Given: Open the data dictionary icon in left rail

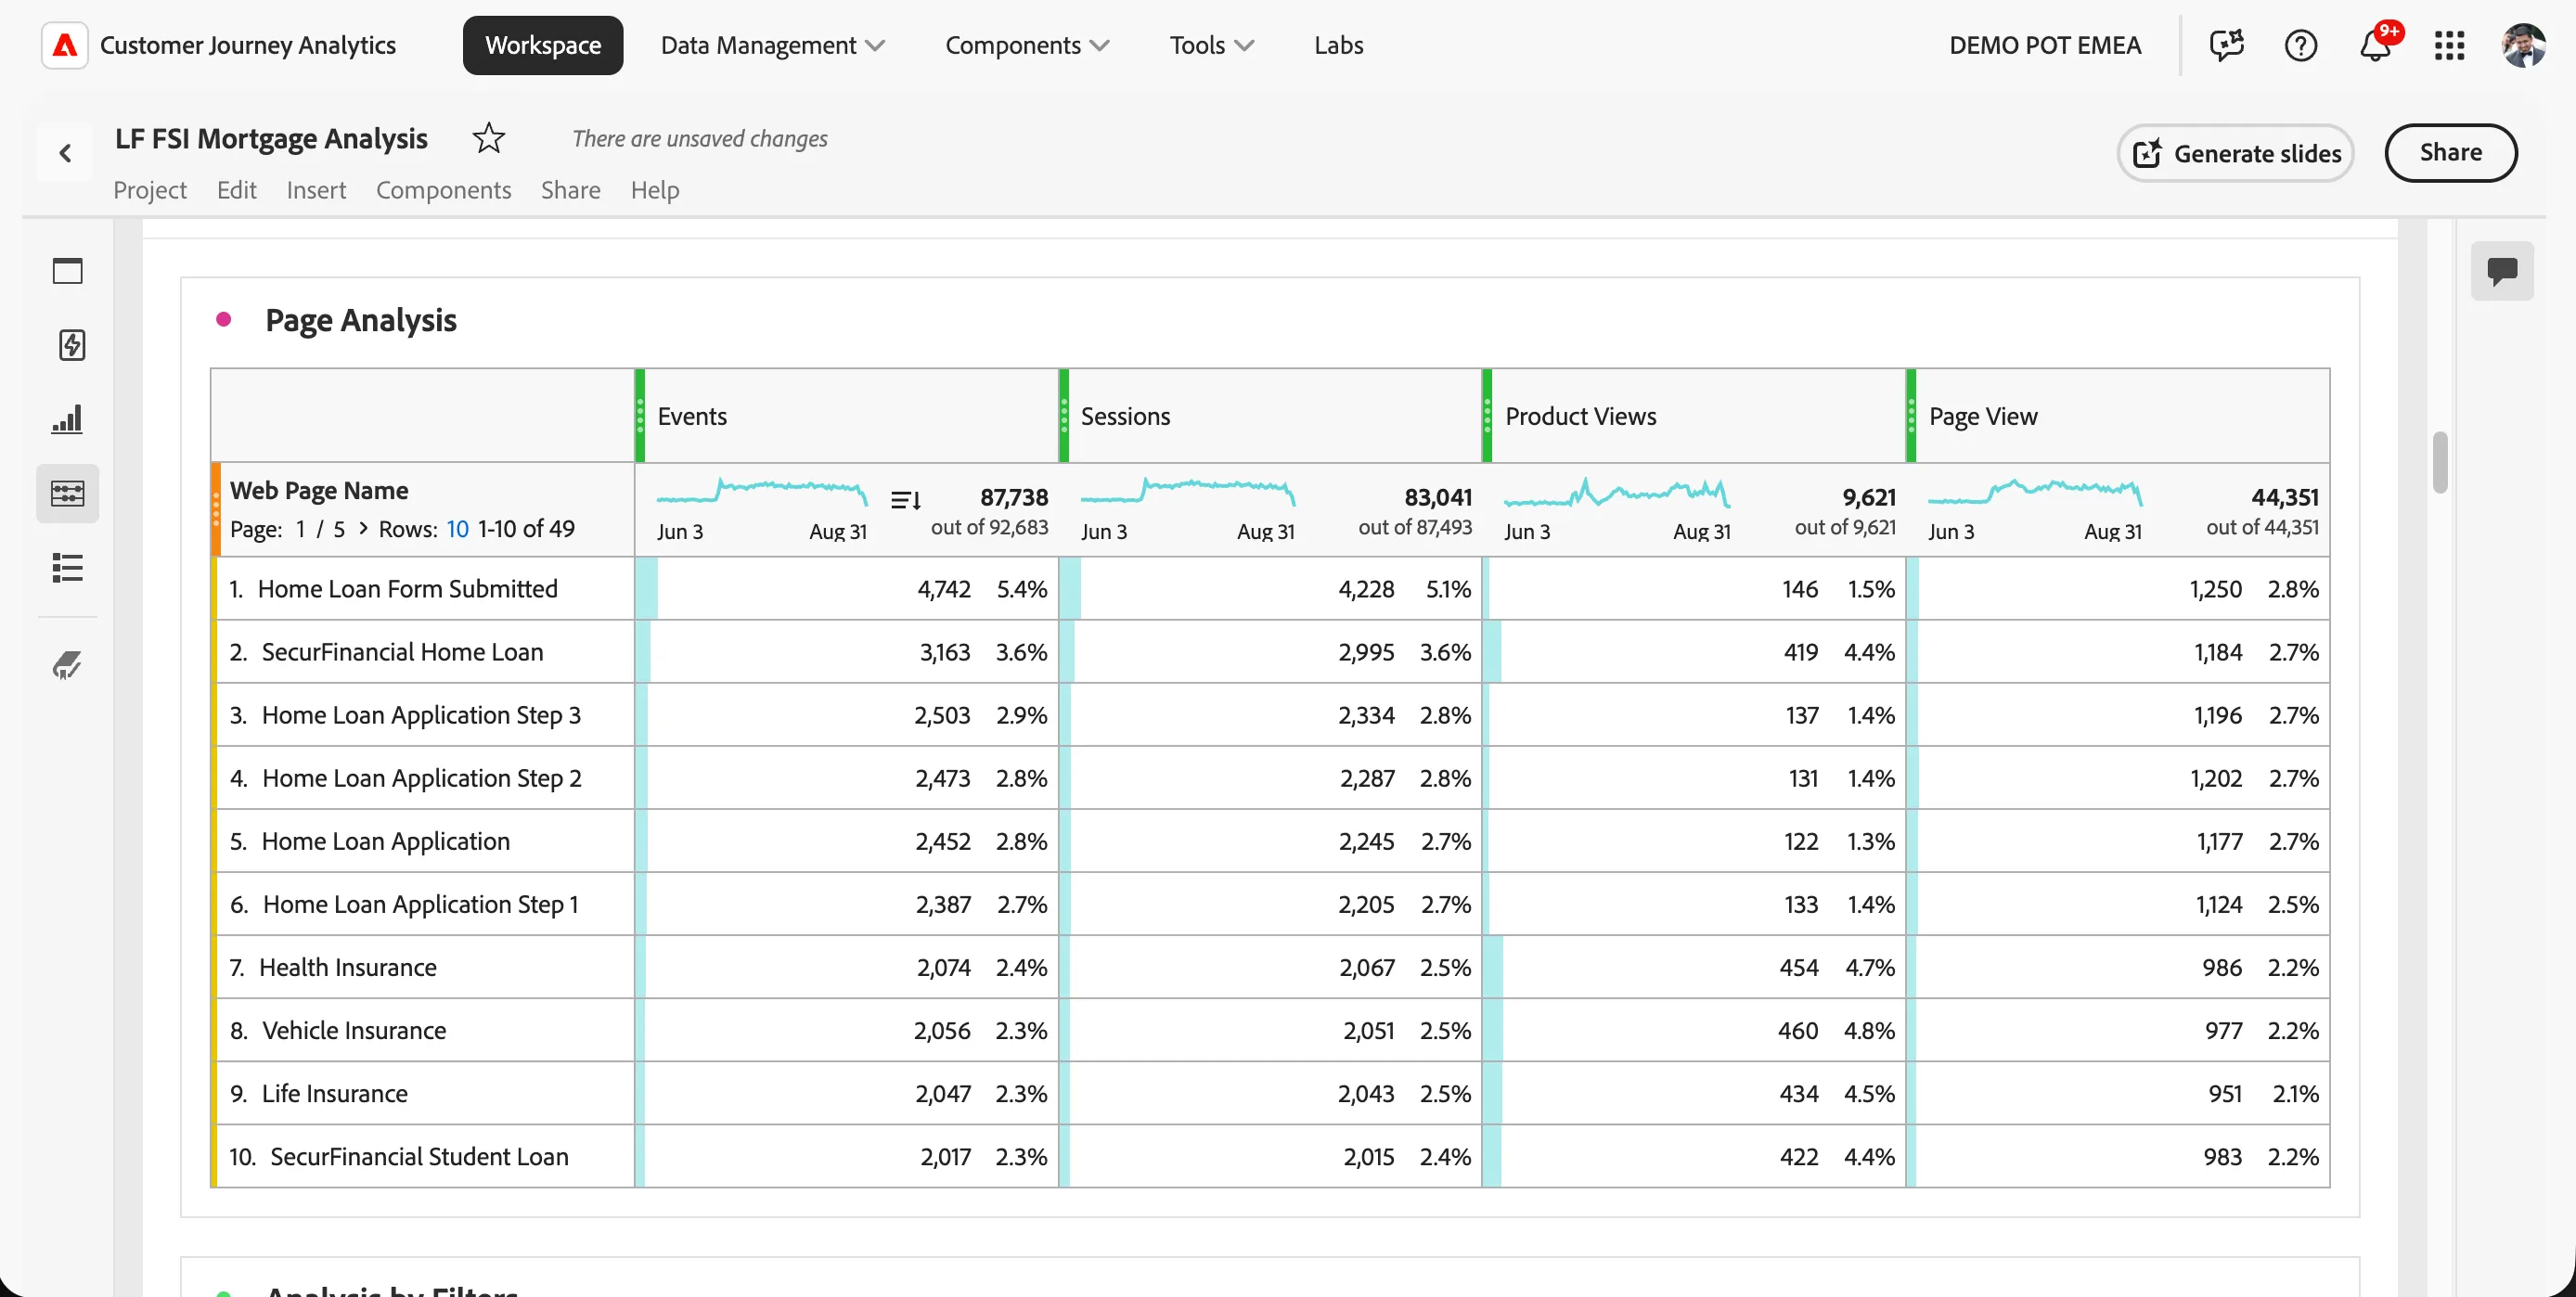Looking at the screenshot, I should (x=68, y=664).
